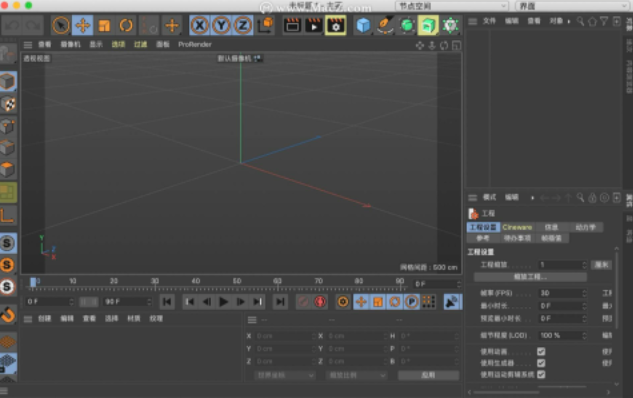Click the viewport pan move icon
The image size is (633, 398).
[420, 46]
